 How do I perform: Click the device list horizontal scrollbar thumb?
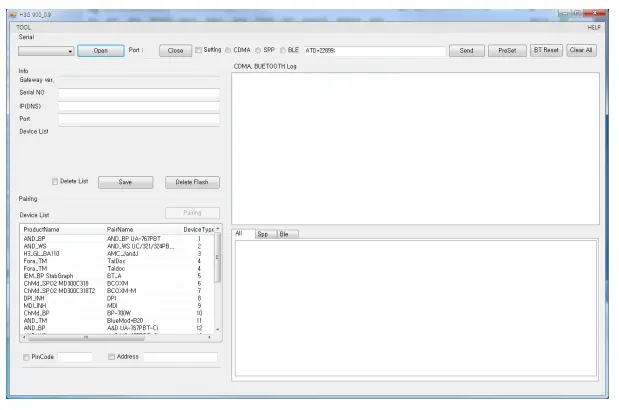(x=86, y=337)
